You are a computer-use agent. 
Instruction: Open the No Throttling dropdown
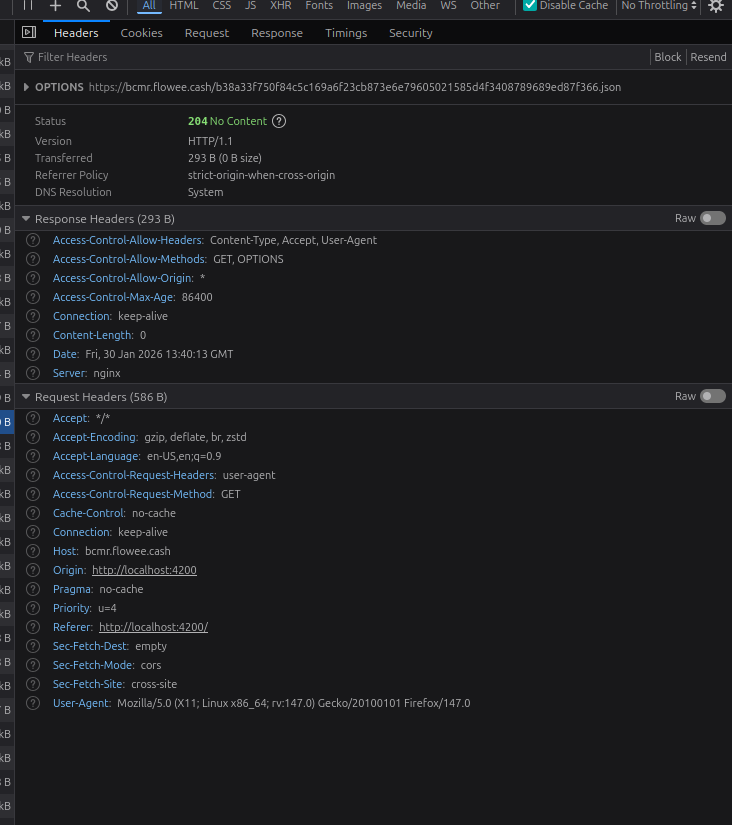[x=659, y=6]
